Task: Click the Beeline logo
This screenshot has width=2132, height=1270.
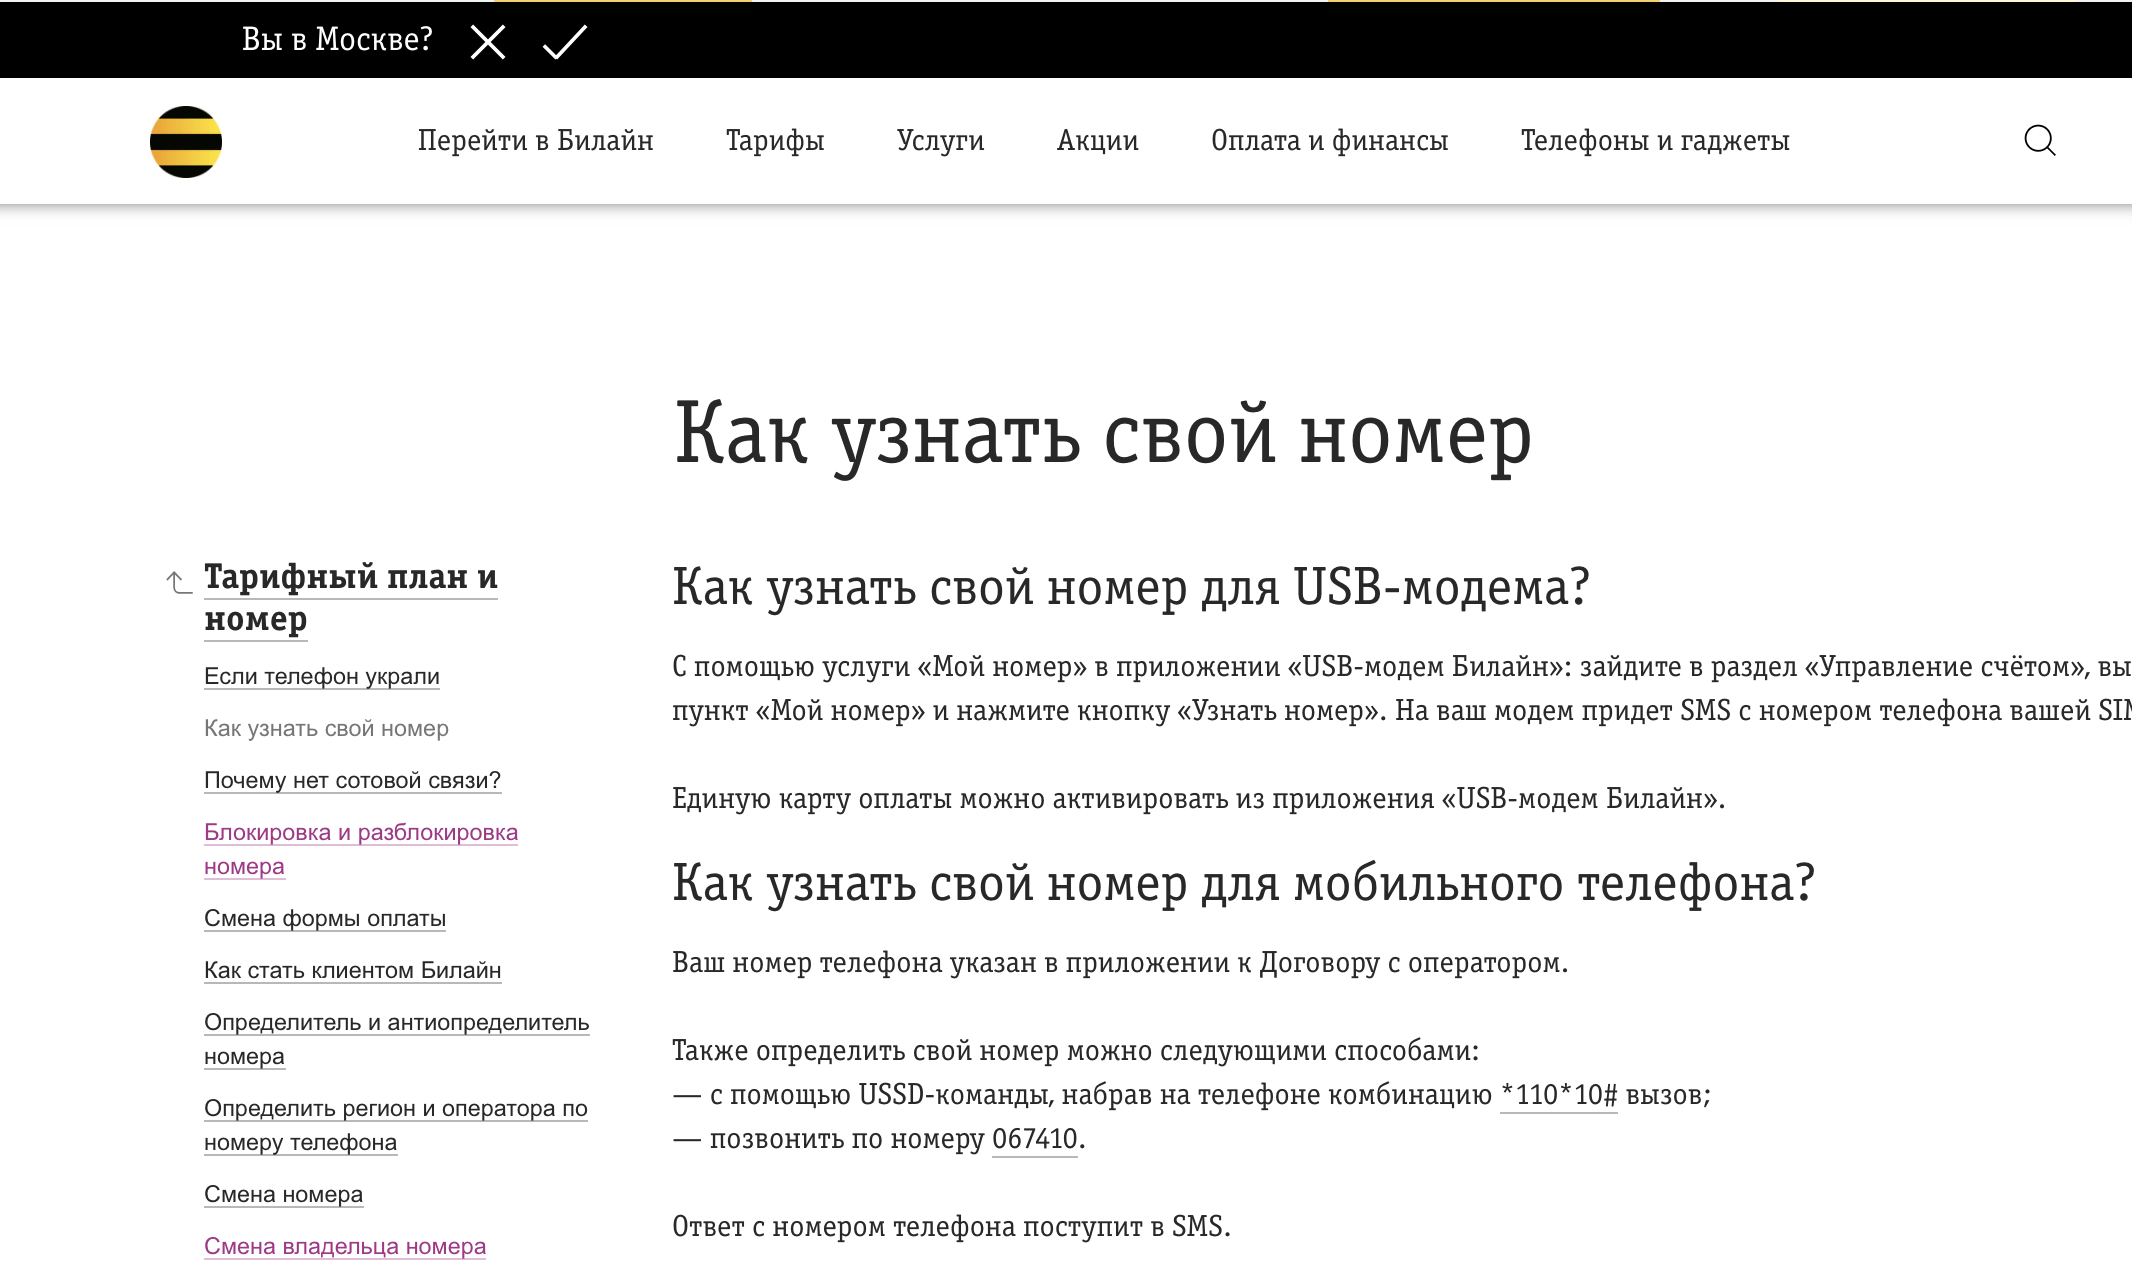Action: point(185,140)
